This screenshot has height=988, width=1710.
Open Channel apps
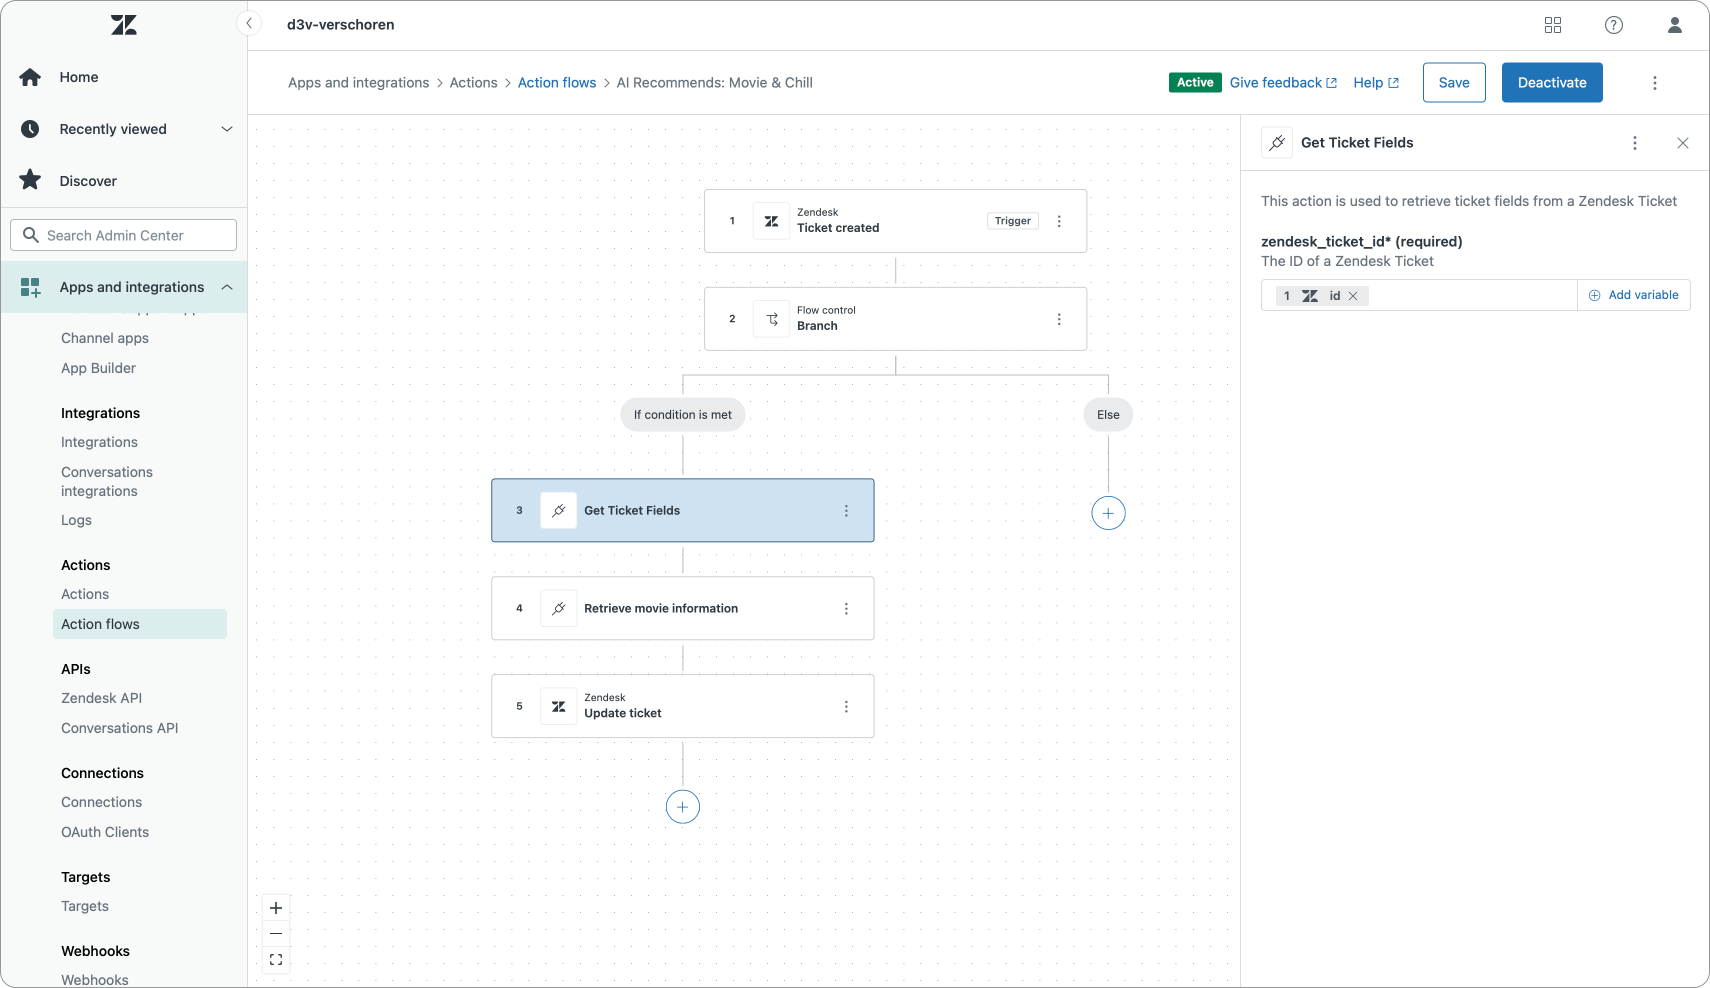click(105, 338)
